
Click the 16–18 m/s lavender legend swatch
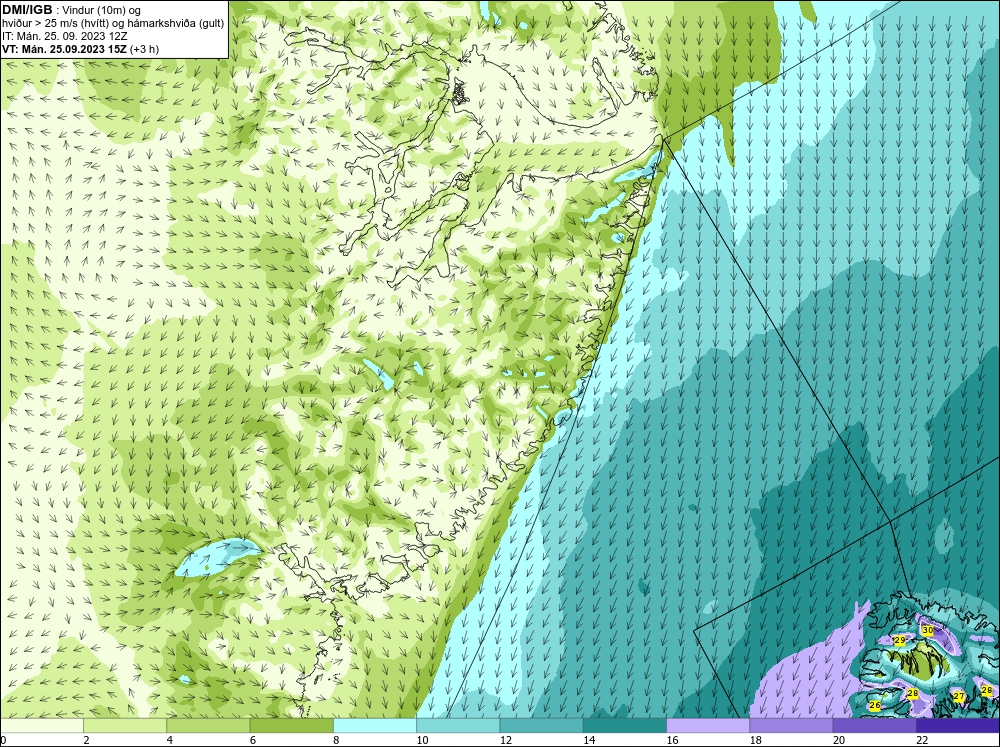tap(708, 726)
